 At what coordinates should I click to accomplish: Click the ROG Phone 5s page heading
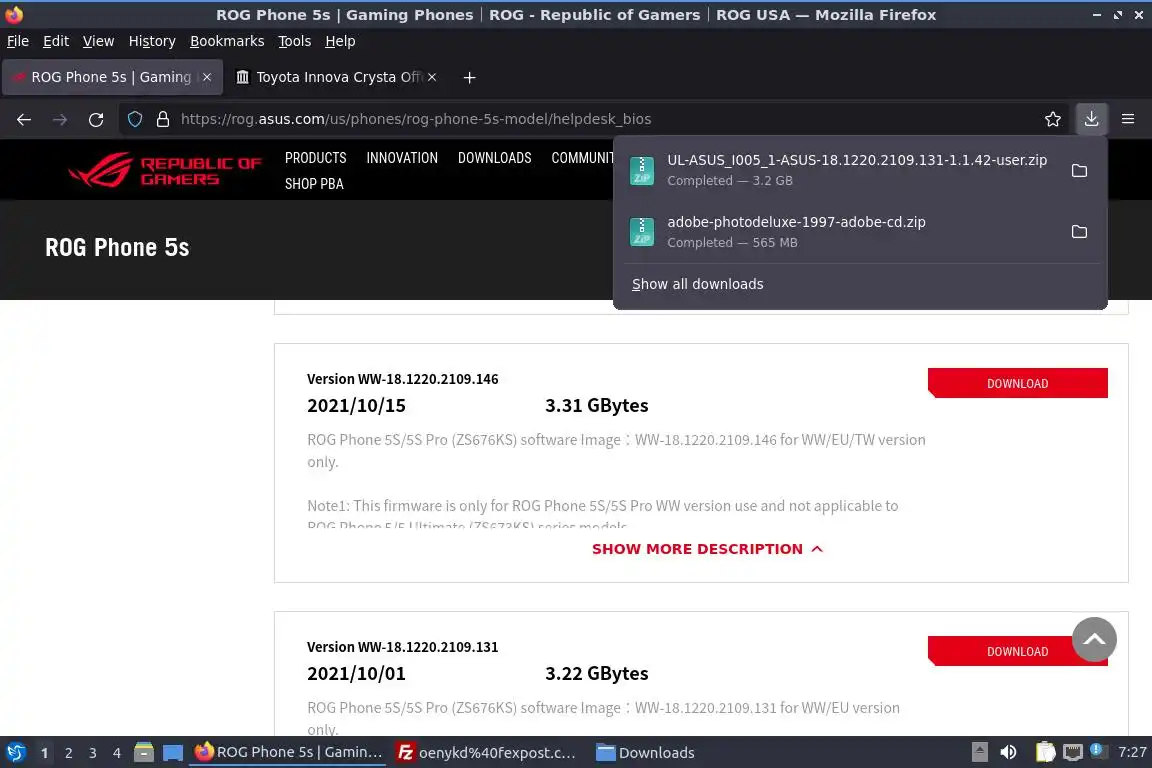point(118,248)
